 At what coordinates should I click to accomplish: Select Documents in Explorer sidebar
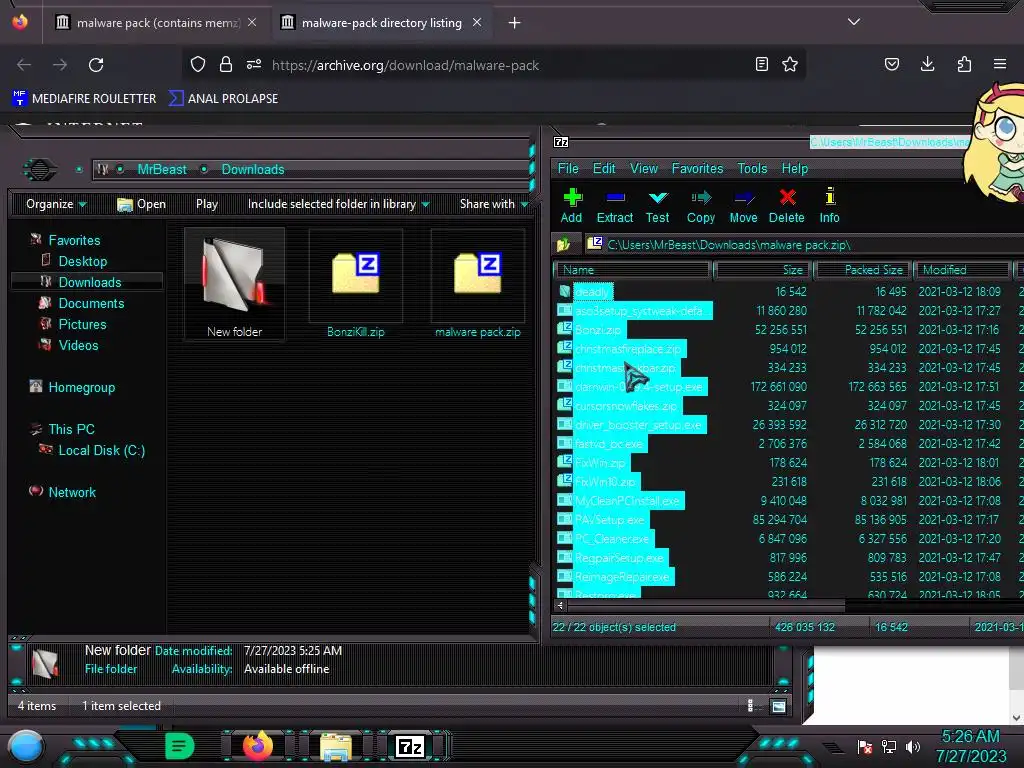91,303
